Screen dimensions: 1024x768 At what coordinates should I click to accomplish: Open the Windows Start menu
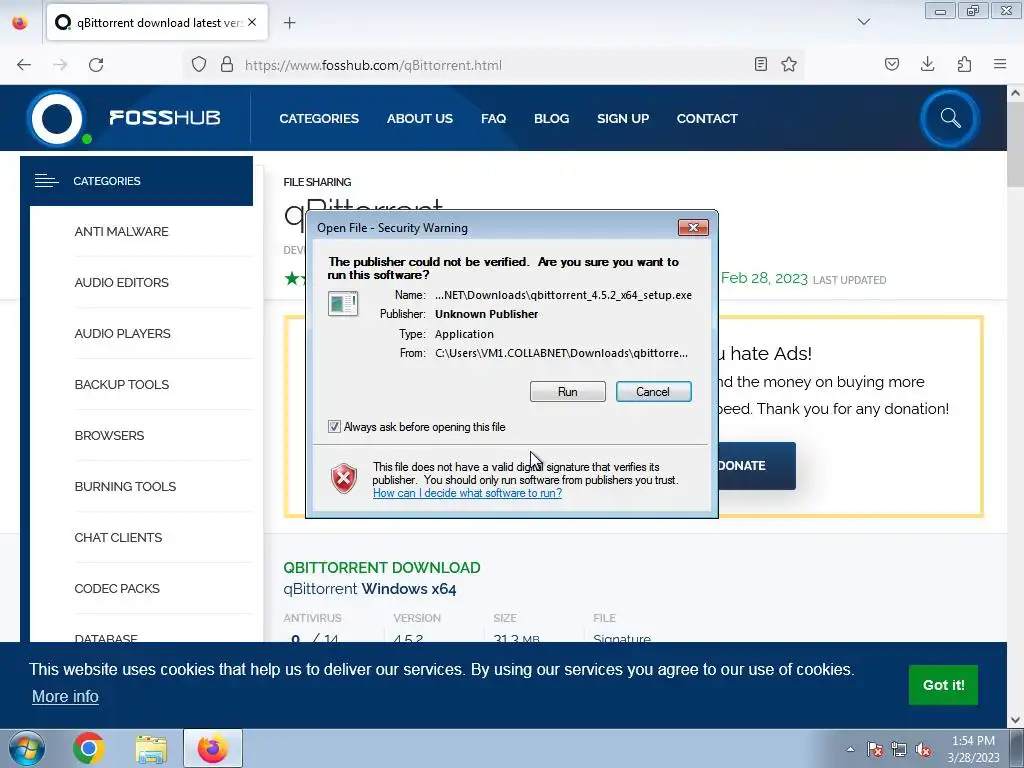[x=26, y=748]
